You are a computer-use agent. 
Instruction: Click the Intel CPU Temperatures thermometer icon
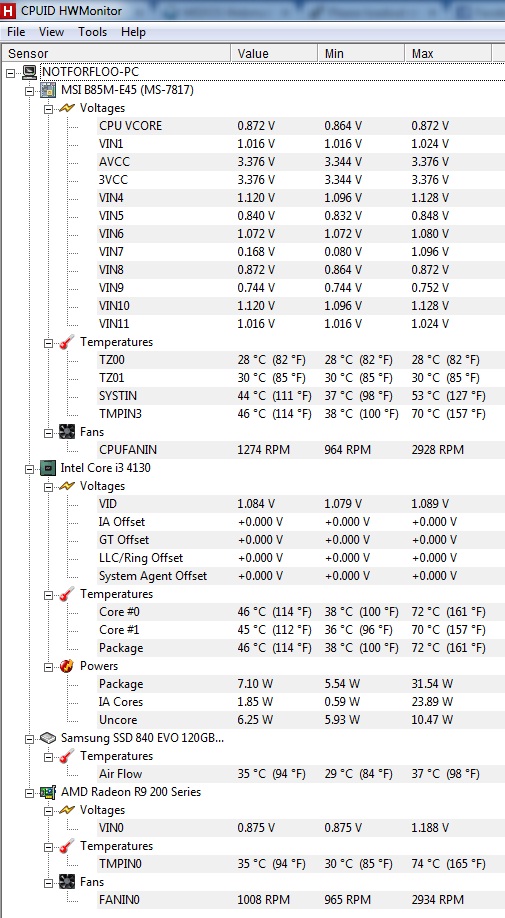click(67, 594)
